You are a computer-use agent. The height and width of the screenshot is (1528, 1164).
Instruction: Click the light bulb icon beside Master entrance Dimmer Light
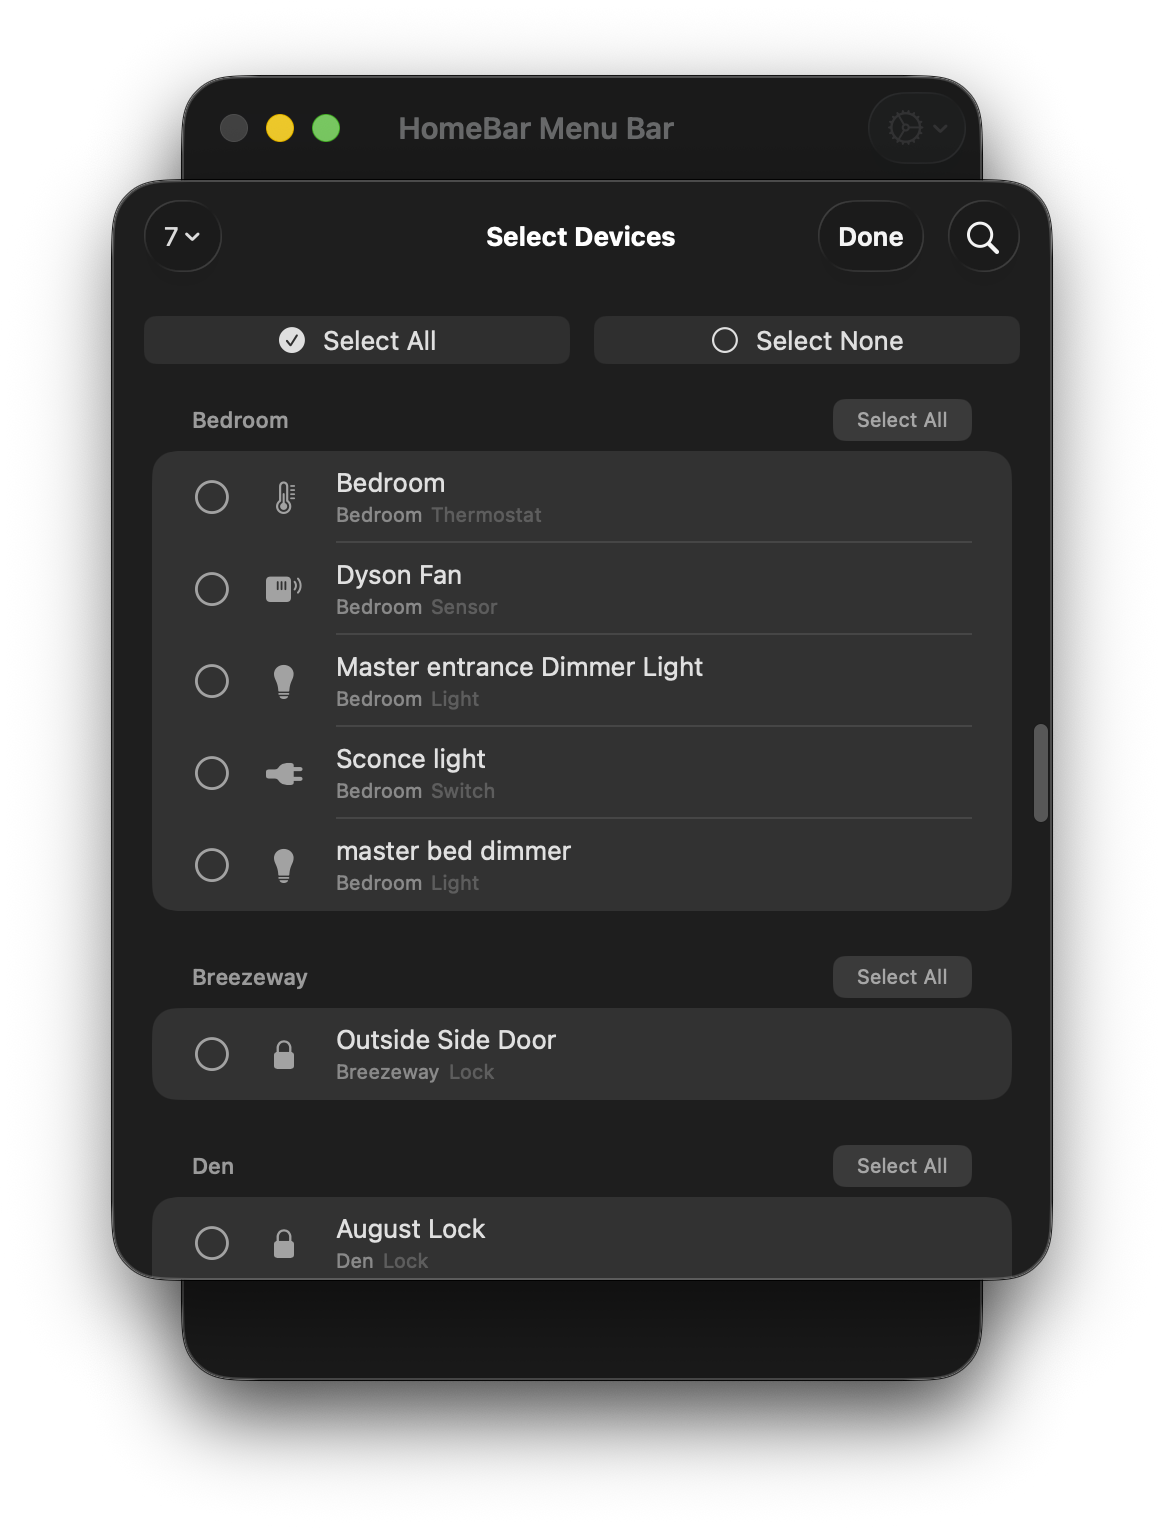point(284,681)
